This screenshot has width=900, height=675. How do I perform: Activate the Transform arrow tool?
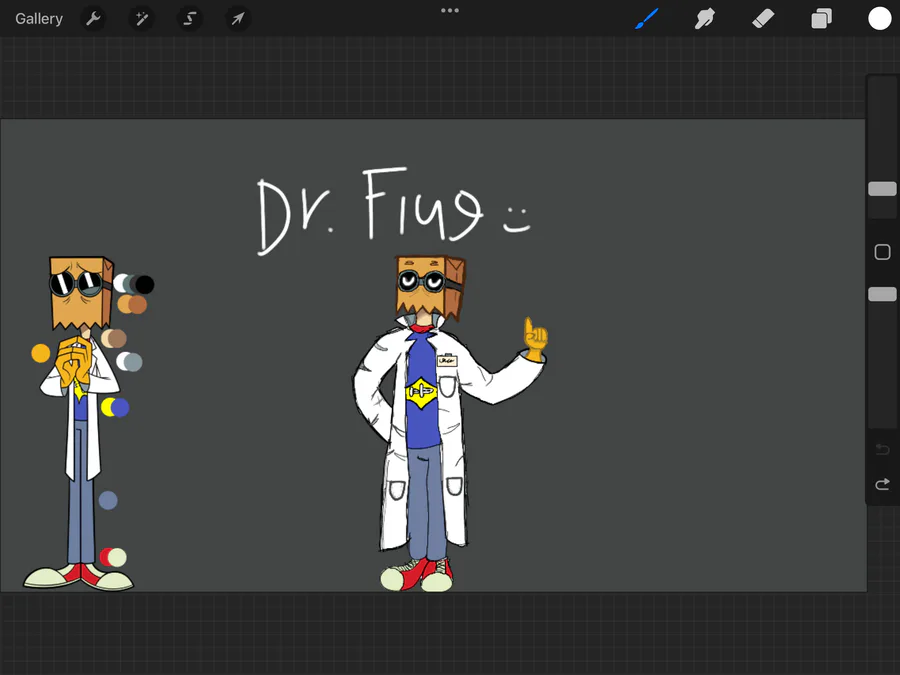tap(238, 19)
